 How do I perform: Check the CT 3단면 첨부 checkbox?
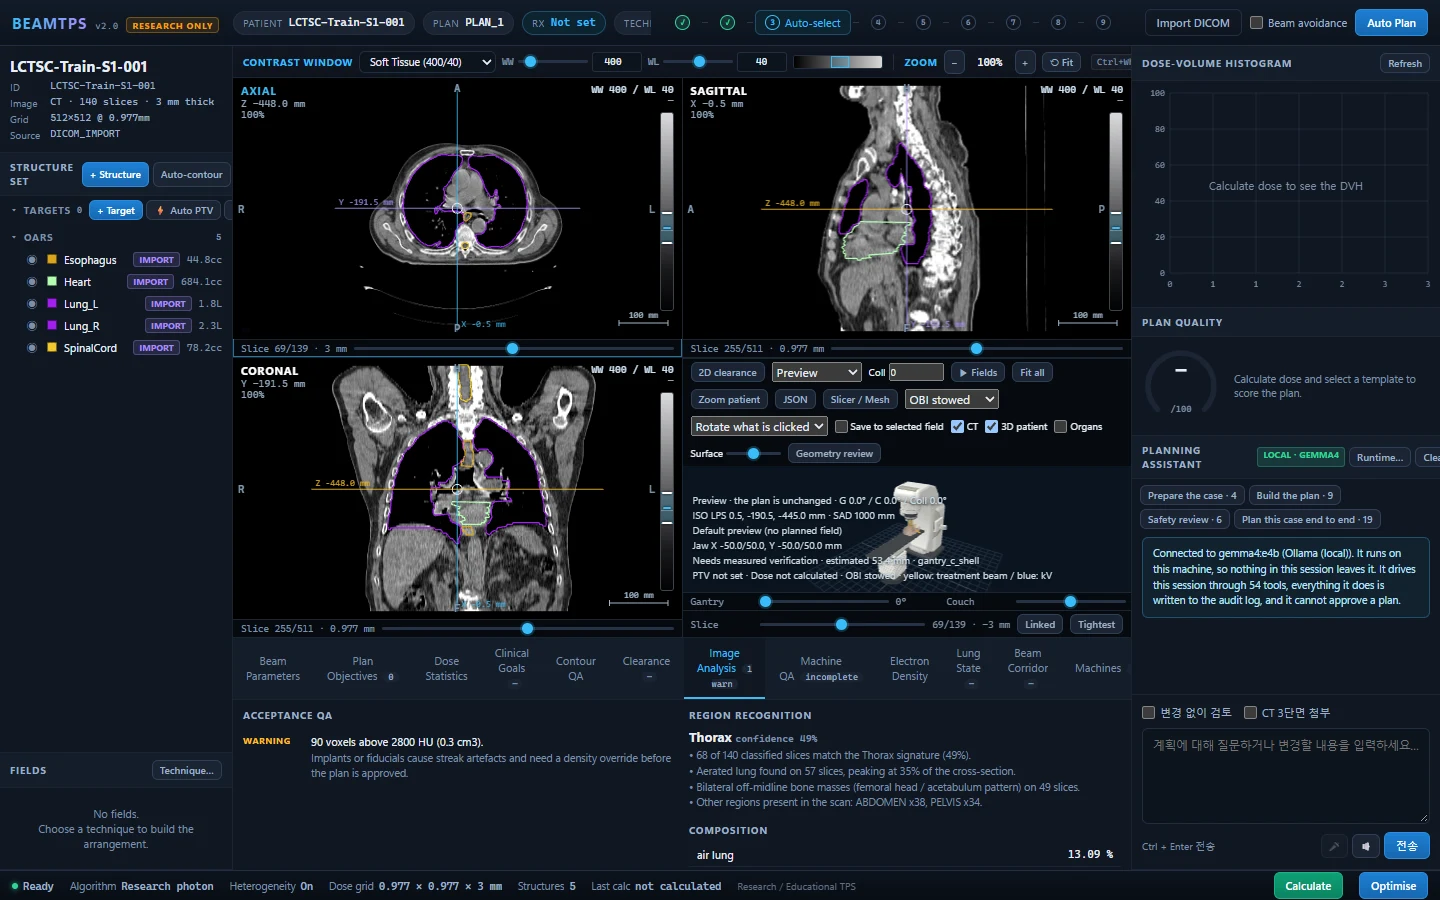pyautogui.click(x=1250, y=712)
